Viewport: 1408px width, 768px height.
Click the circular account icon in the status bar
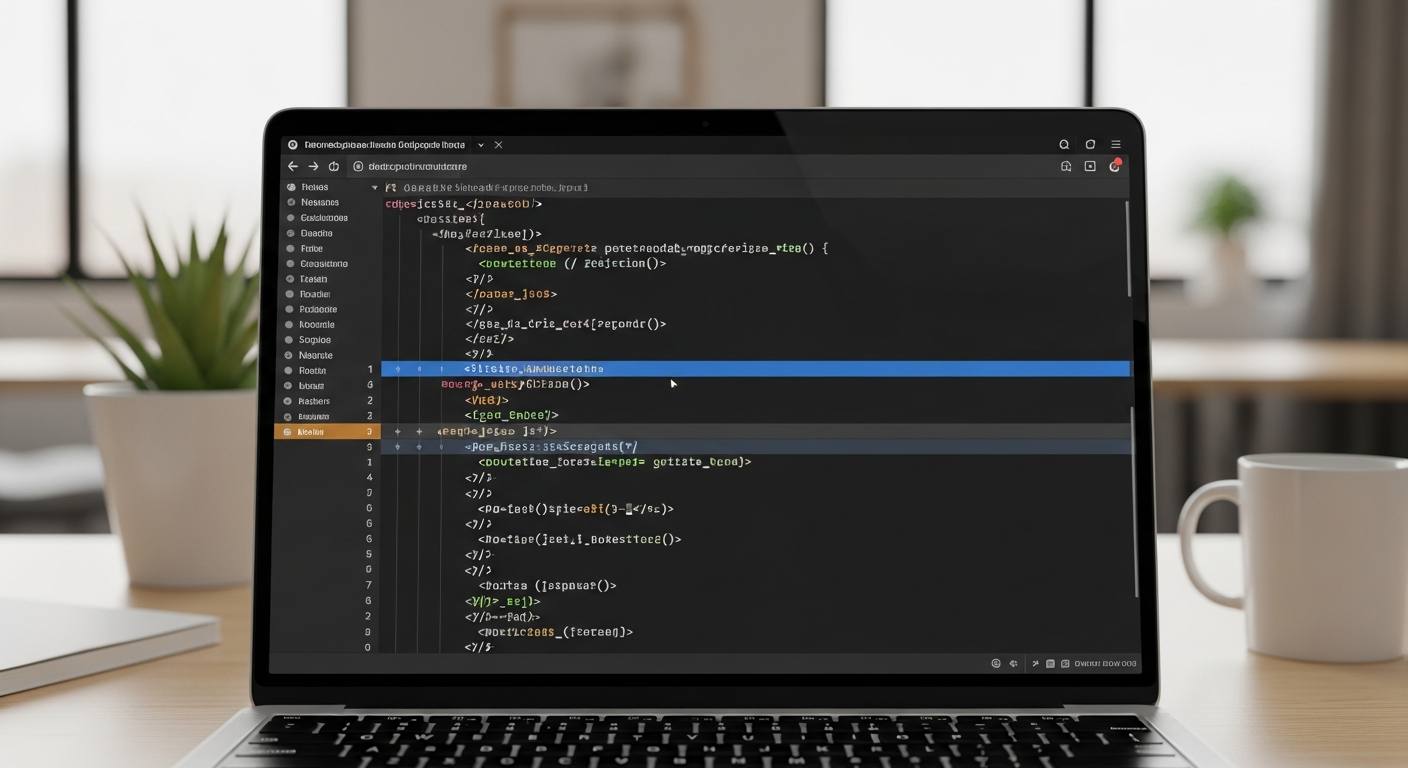point(995,663)
